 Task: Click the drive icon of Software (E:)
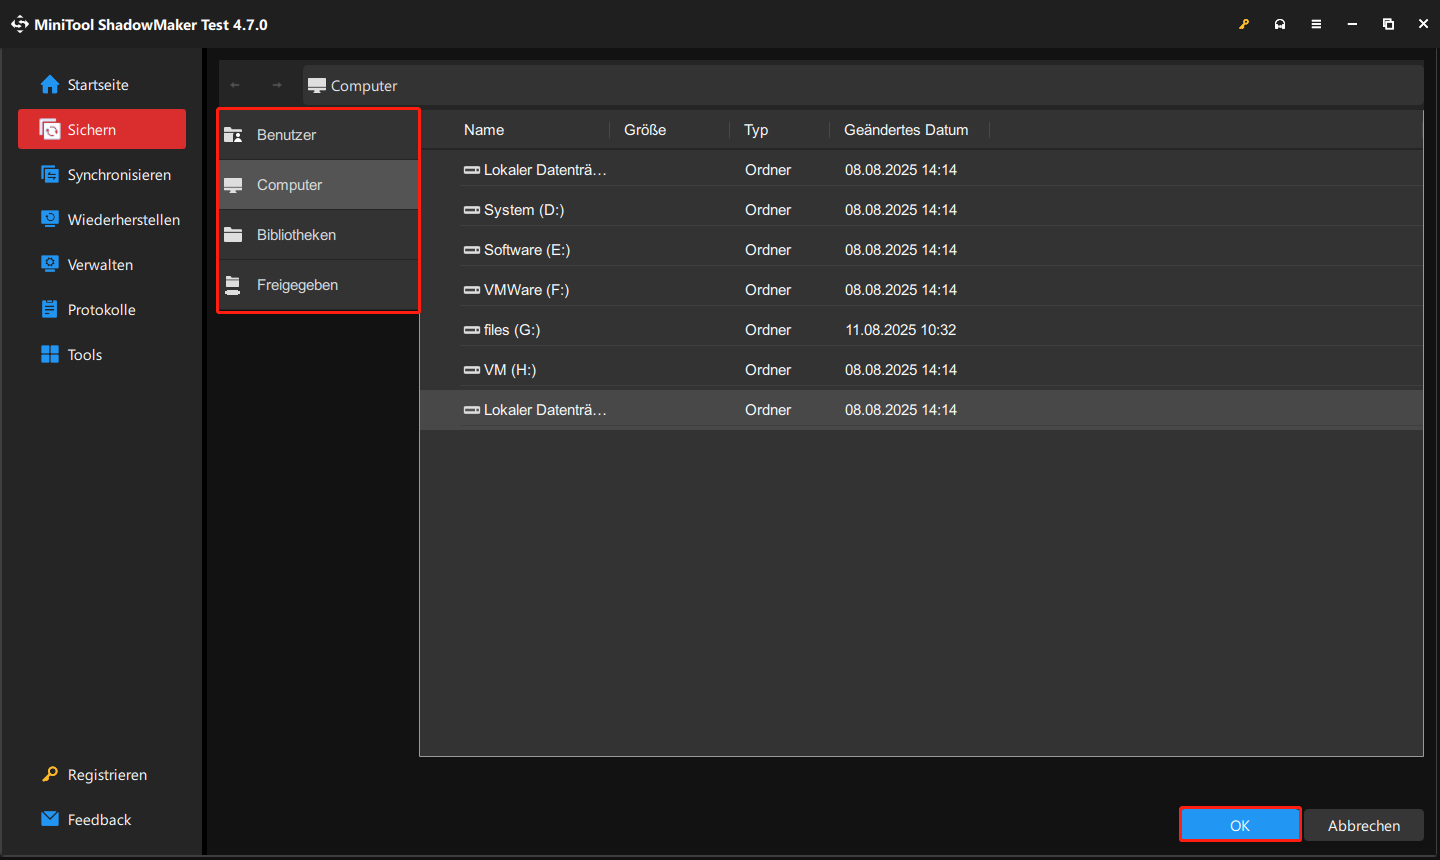coord(472,250)
